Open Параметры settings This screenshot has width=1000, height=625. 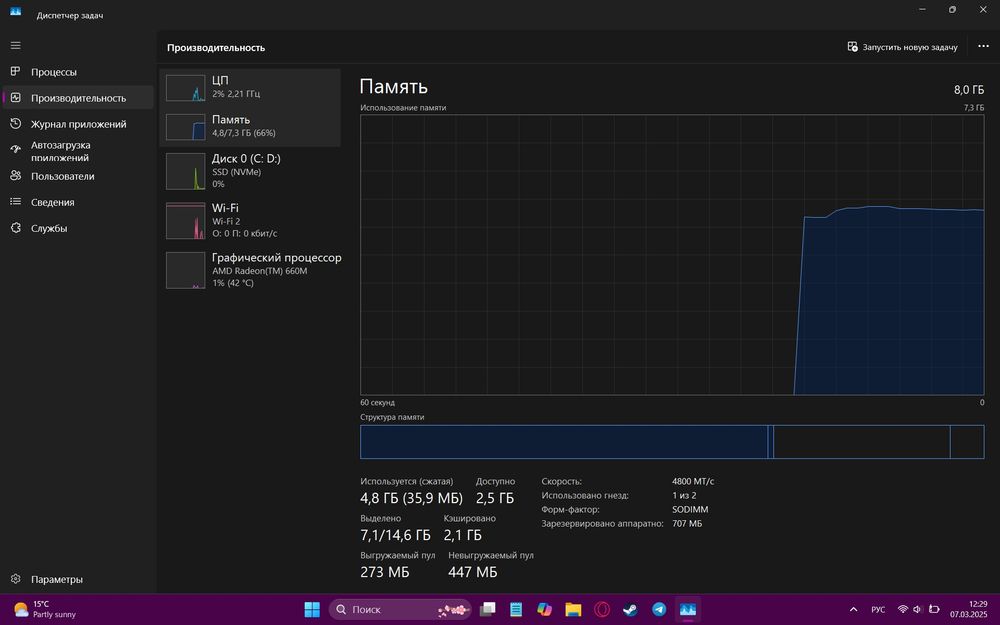point(78,579)
